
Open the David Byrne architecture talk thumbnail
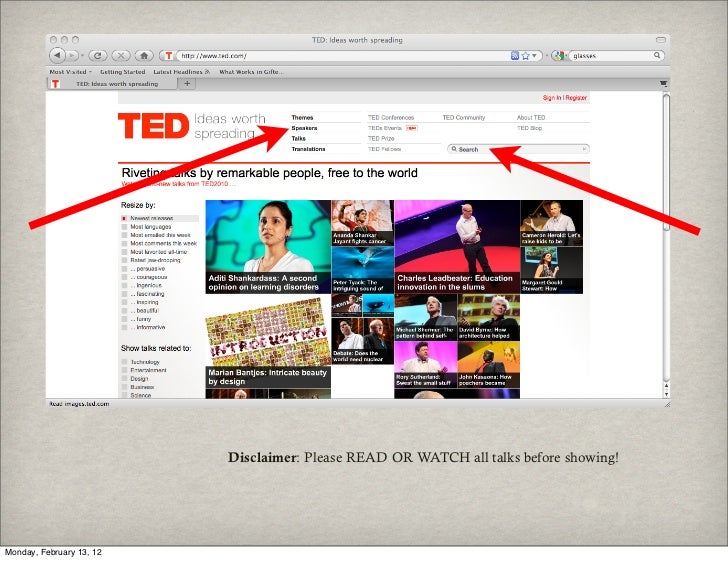point(488,318)
